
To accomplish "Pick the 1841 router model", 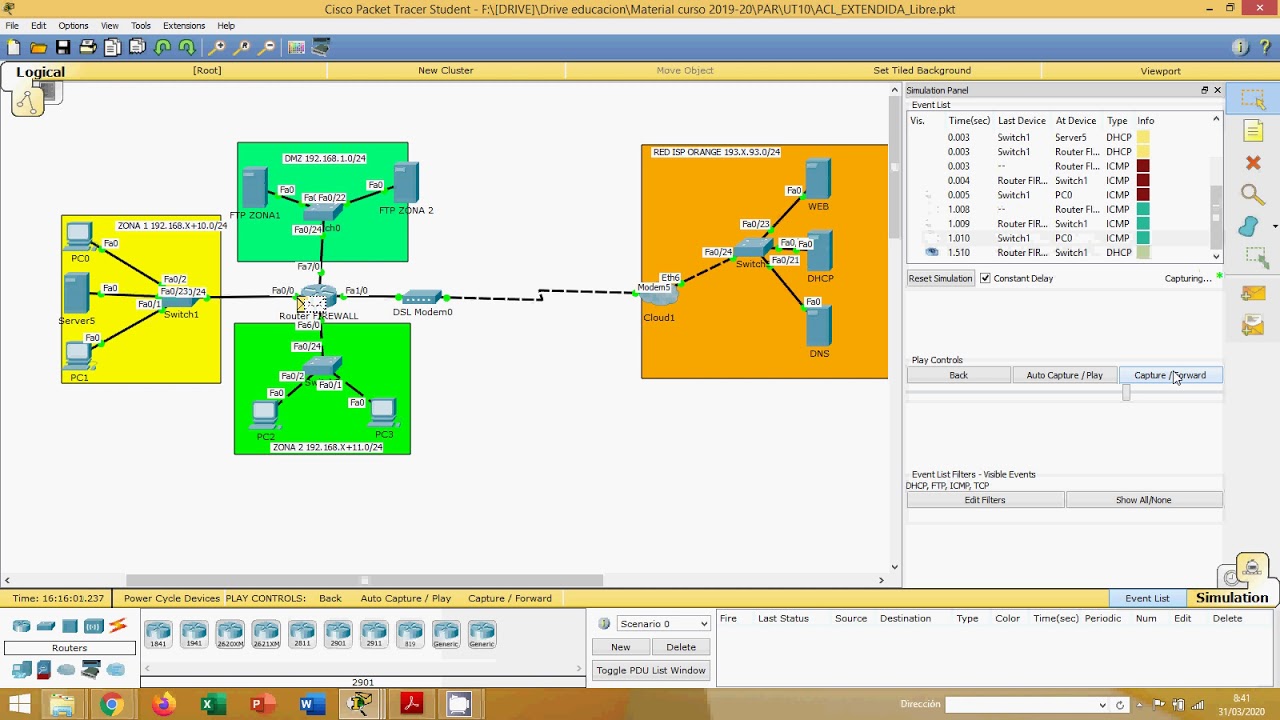I will [x=158, y=634].
